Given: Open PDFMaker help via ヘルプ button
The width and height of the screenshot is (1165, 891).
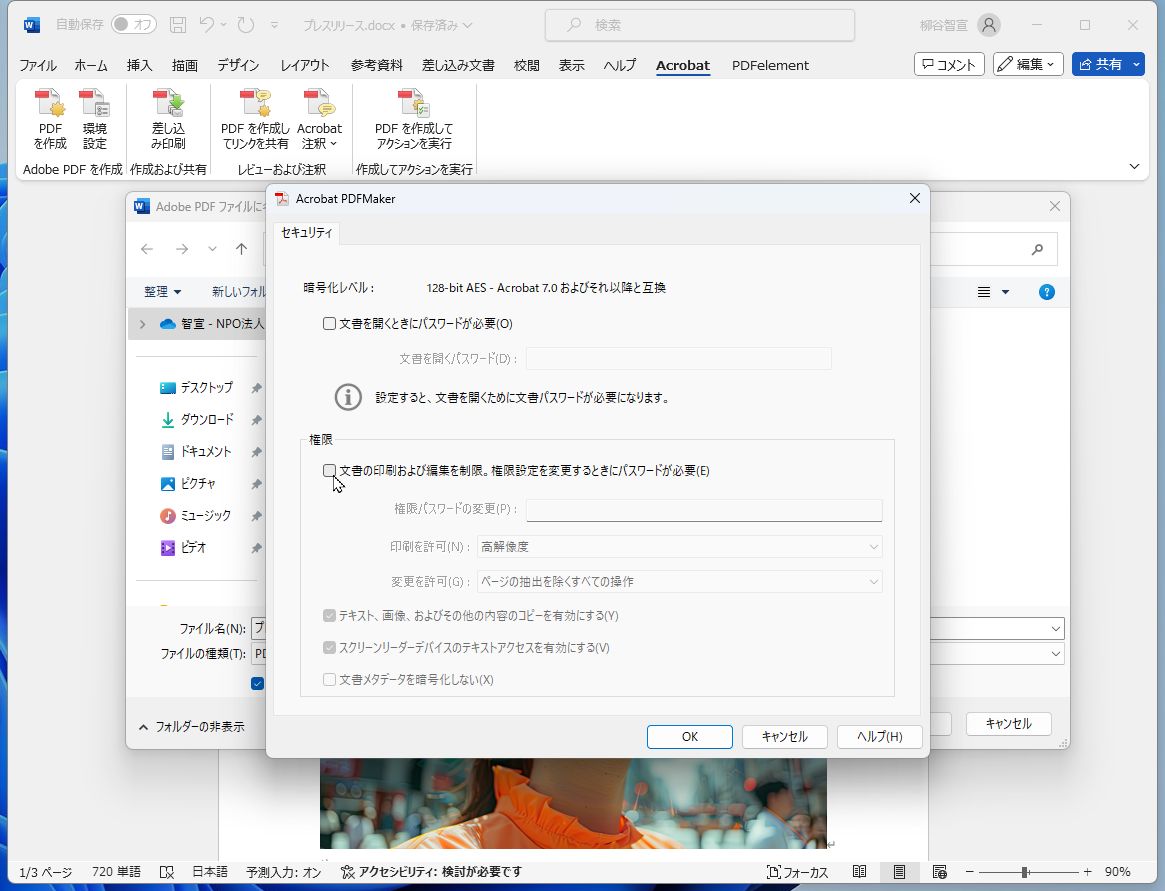Looking at the screenshot, I should tap(879, 736).
